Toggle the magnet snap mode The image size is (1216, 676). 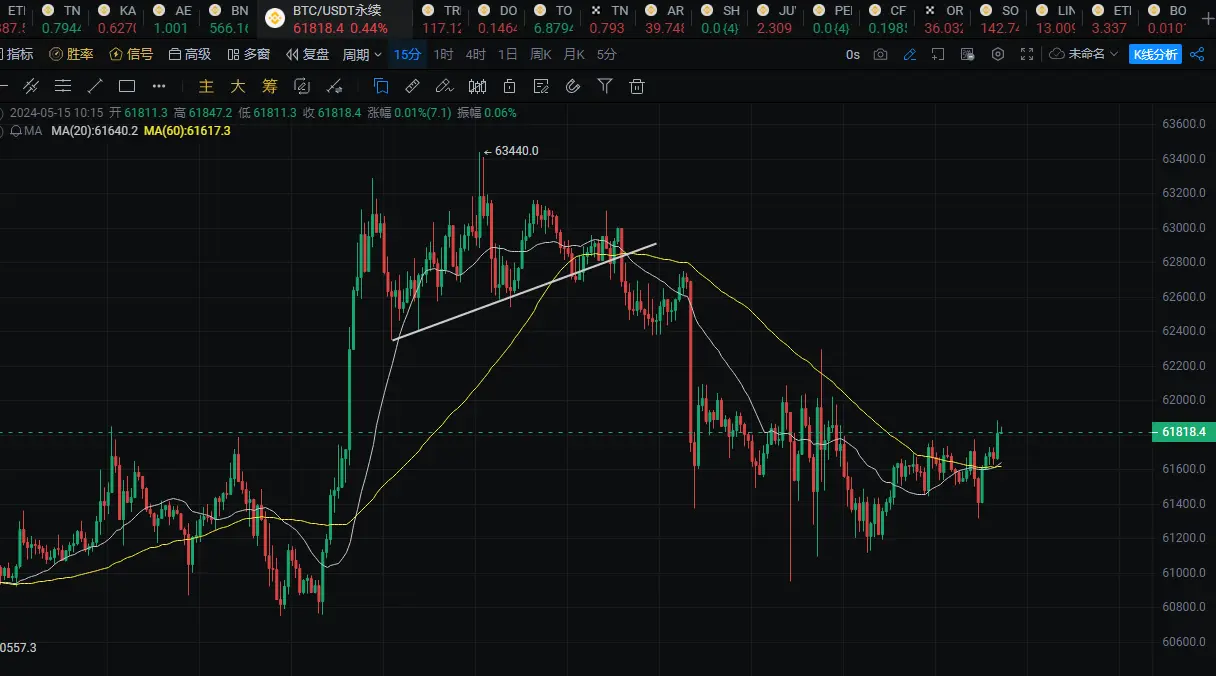pos(573,86)
